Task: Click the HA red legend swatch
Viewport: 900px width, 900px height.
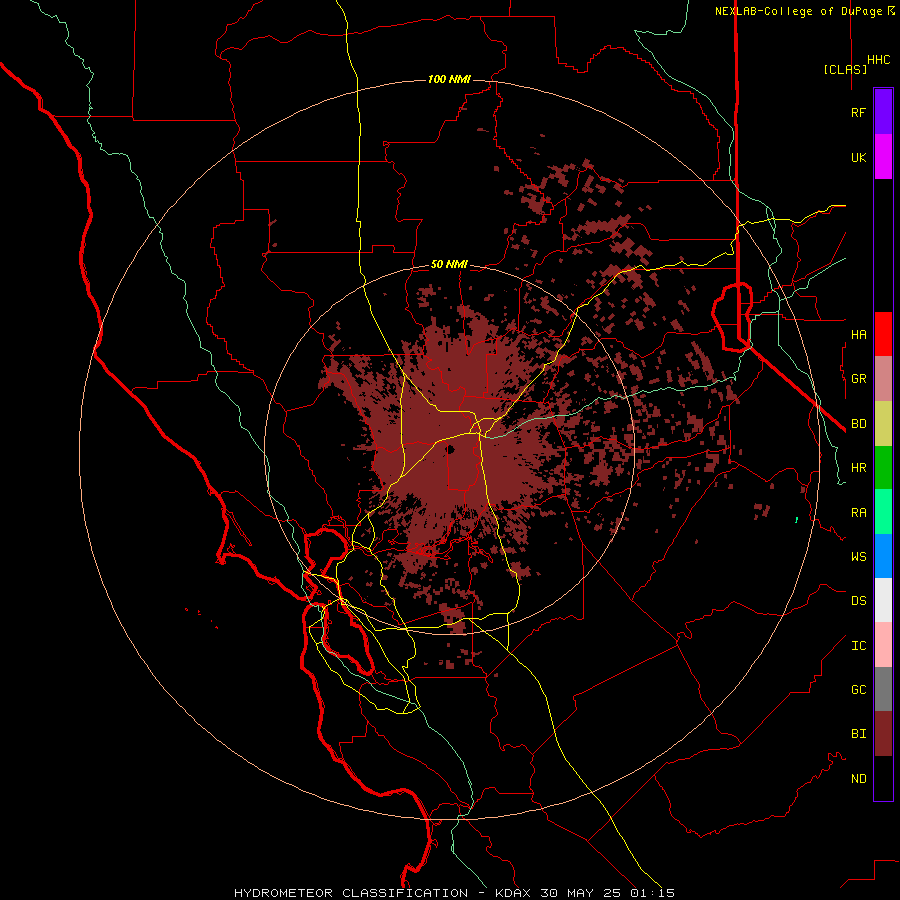Action: [883, 334]
